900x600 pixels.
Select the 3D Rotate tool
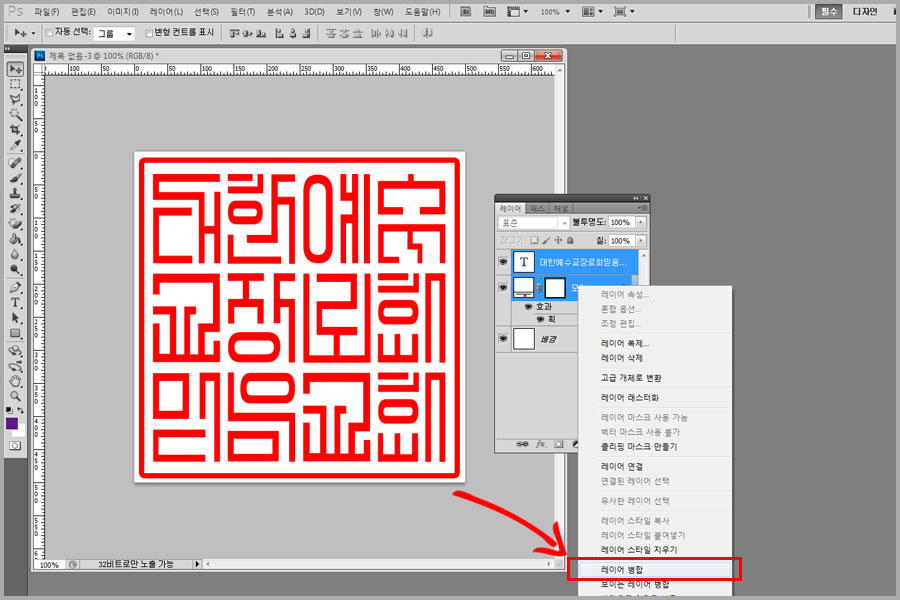15,351
